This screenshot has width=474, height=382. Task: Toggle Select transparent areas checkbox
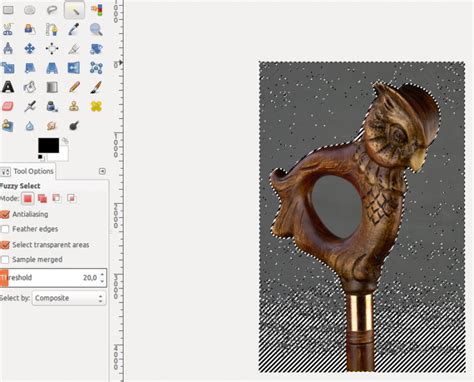pos(5,245)
